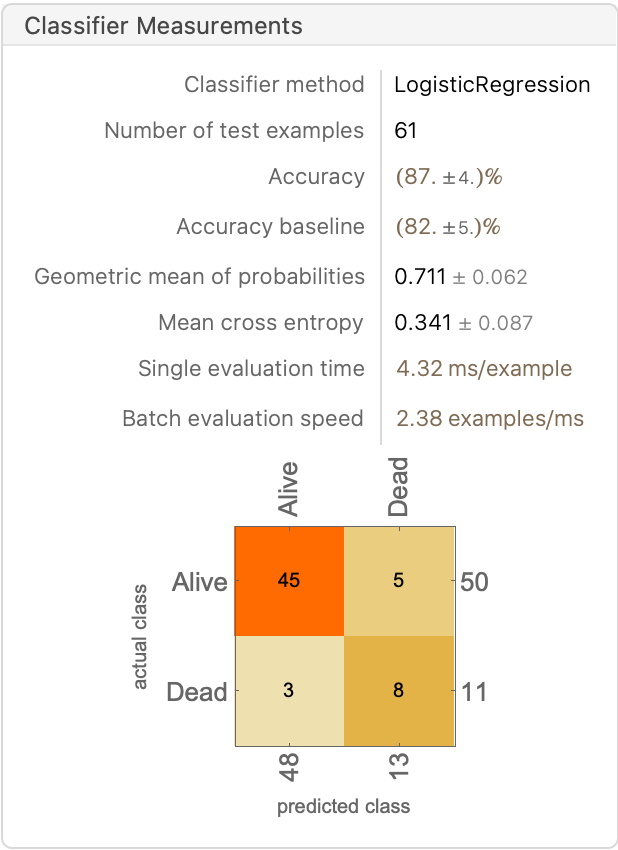Click the rotated Dead column header
618x850 pixels.
click(399, 487)
